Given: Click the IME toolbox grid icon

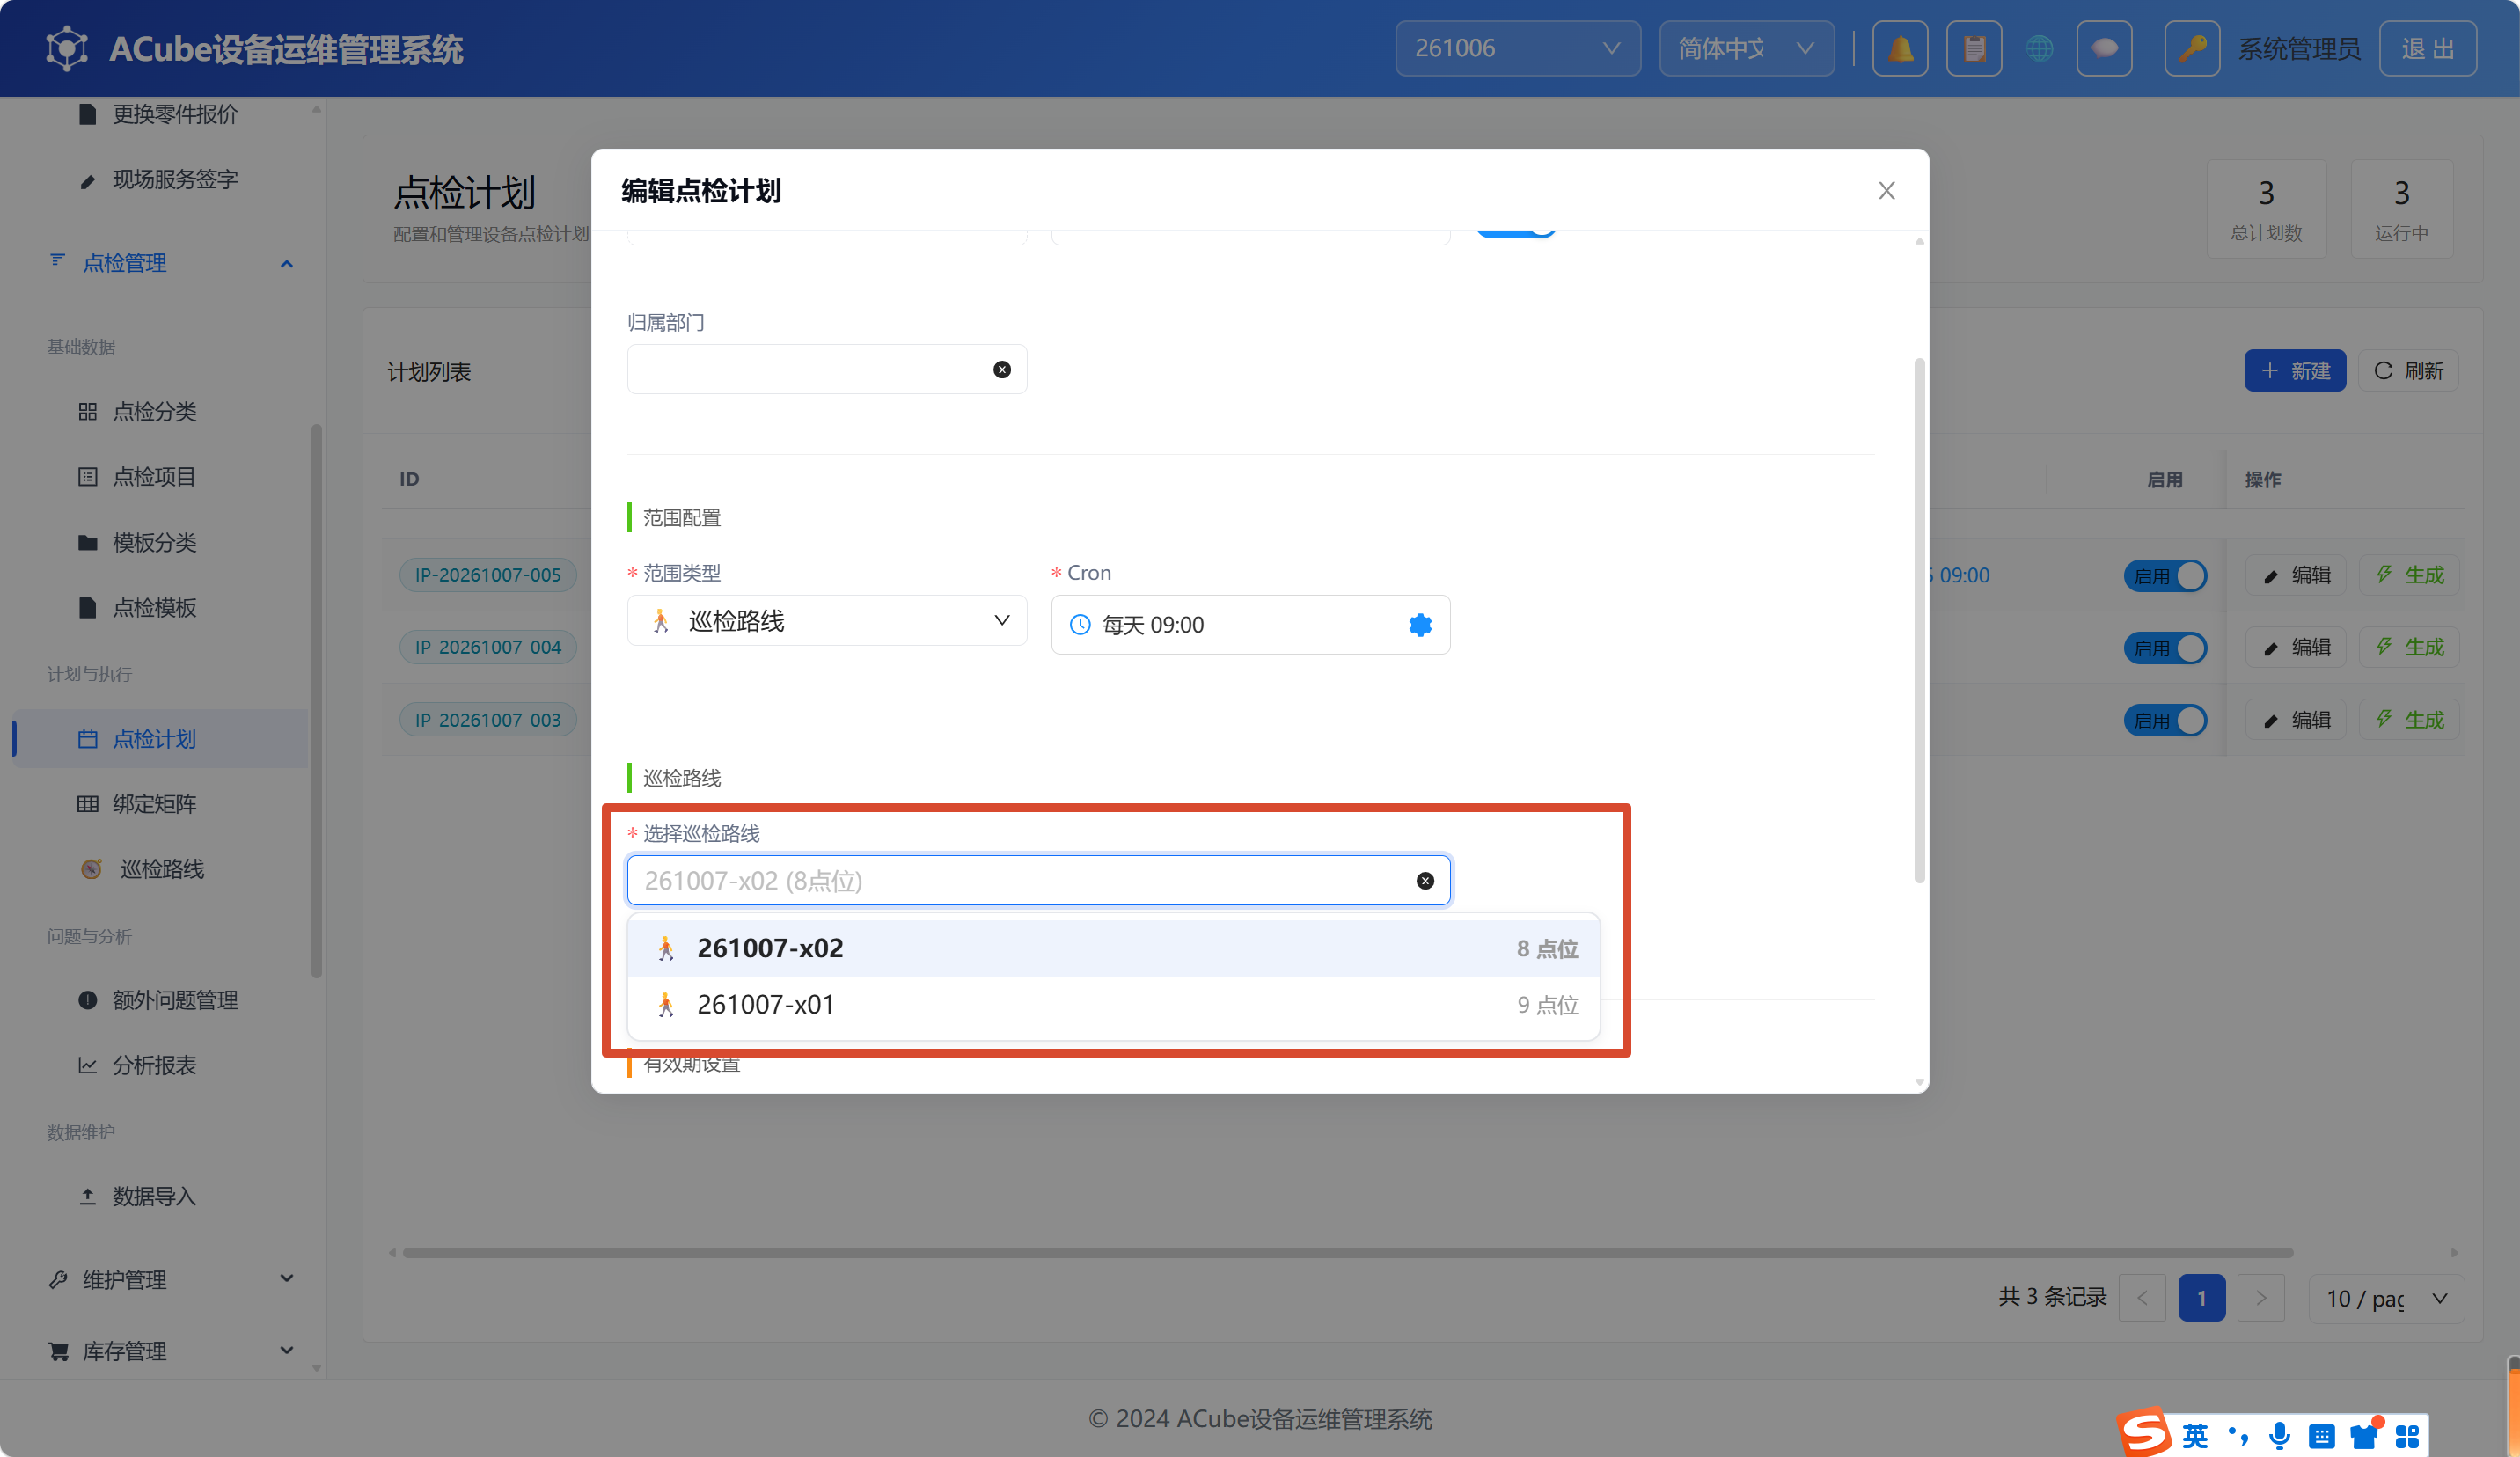Looking at the screenshot, I should [2408, 1437].
